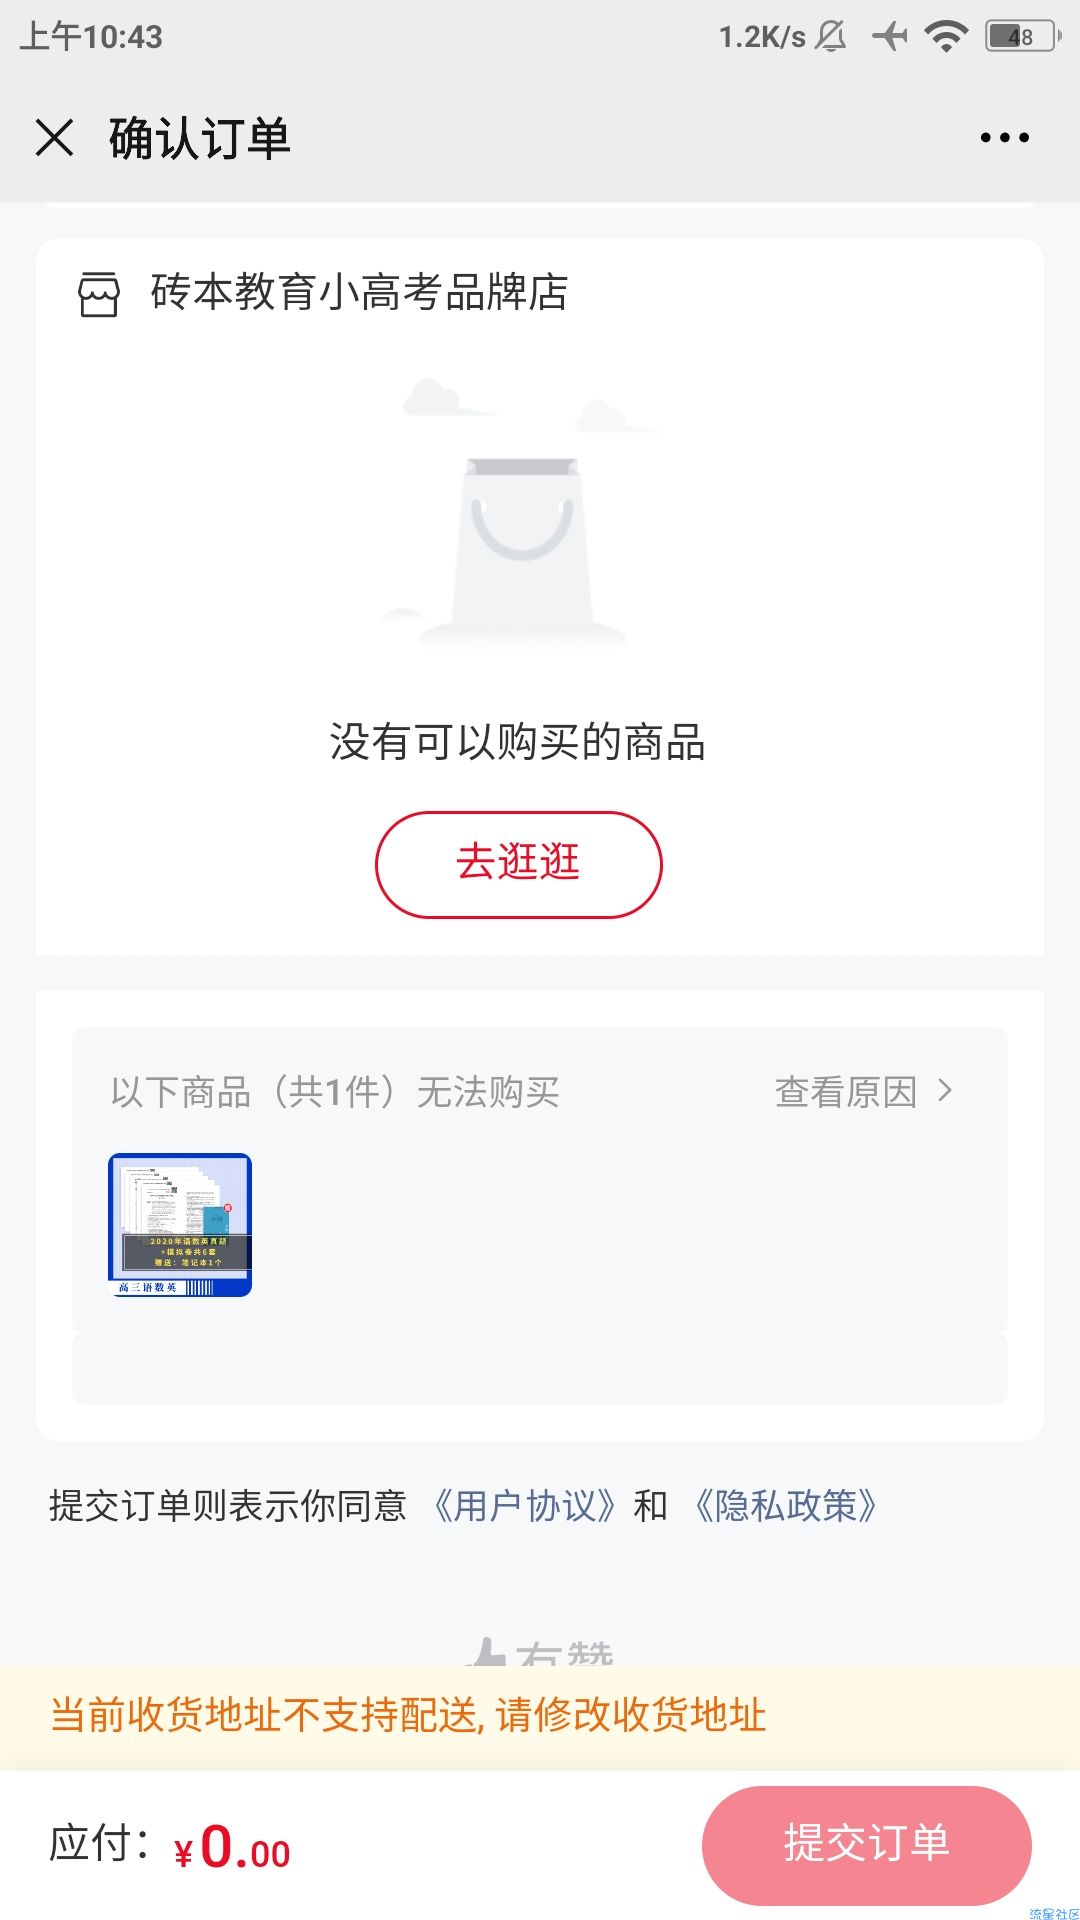Open the 《隐私政策》 link
Viewport: 1080px width, 1920px height.
[x=786, y=1505]
